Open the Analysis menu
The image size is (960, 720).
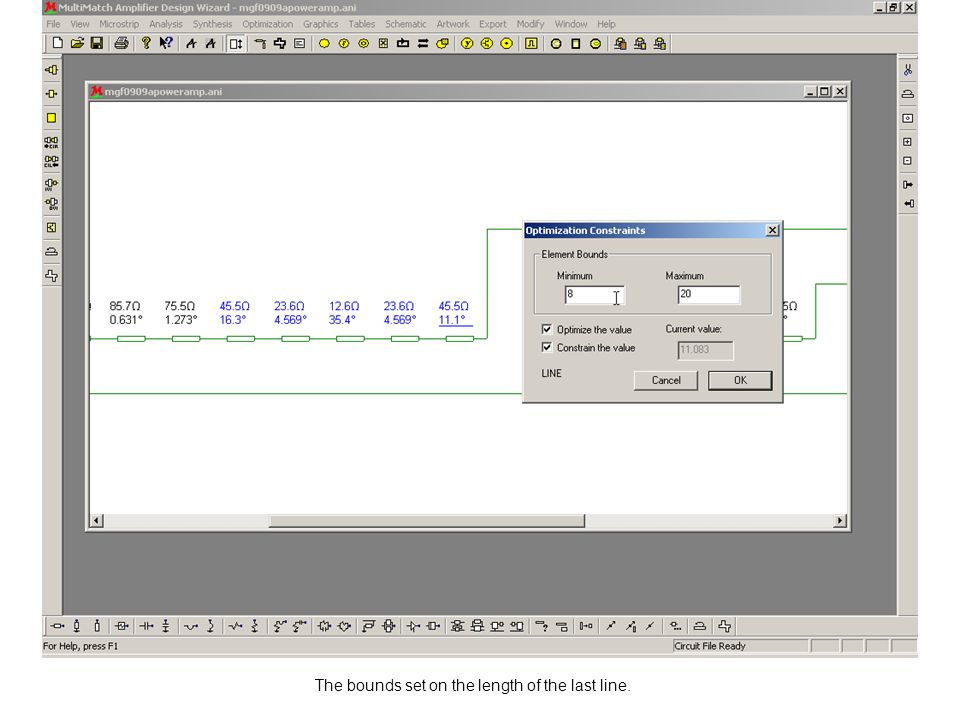(x=166, y=24)
